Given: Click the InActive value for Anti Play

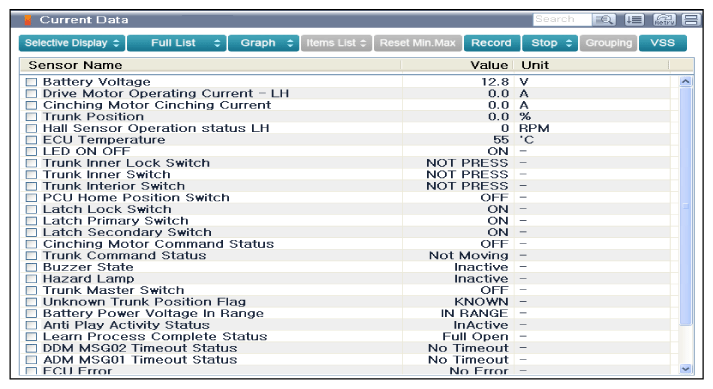Looking at the screenshot, I should click(481, 325).
